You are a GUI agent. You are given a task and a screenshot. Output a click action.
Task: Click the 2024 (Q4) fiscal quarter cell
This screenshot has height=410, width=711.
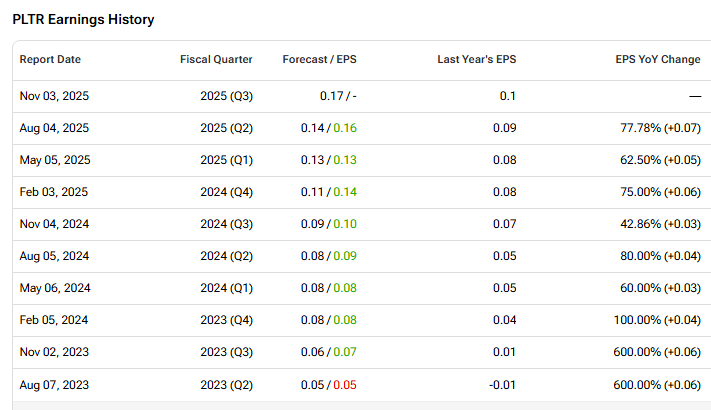226,193
